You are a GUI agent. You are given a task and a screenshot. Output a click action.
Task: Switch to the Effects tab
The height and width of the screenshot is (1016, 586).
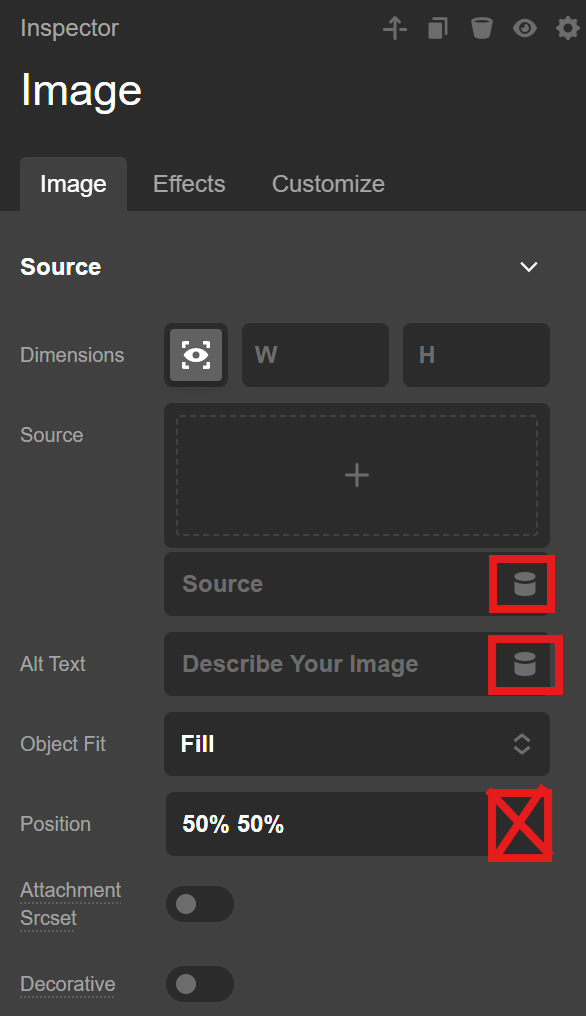pyautogui.click(x=189, y=184)
